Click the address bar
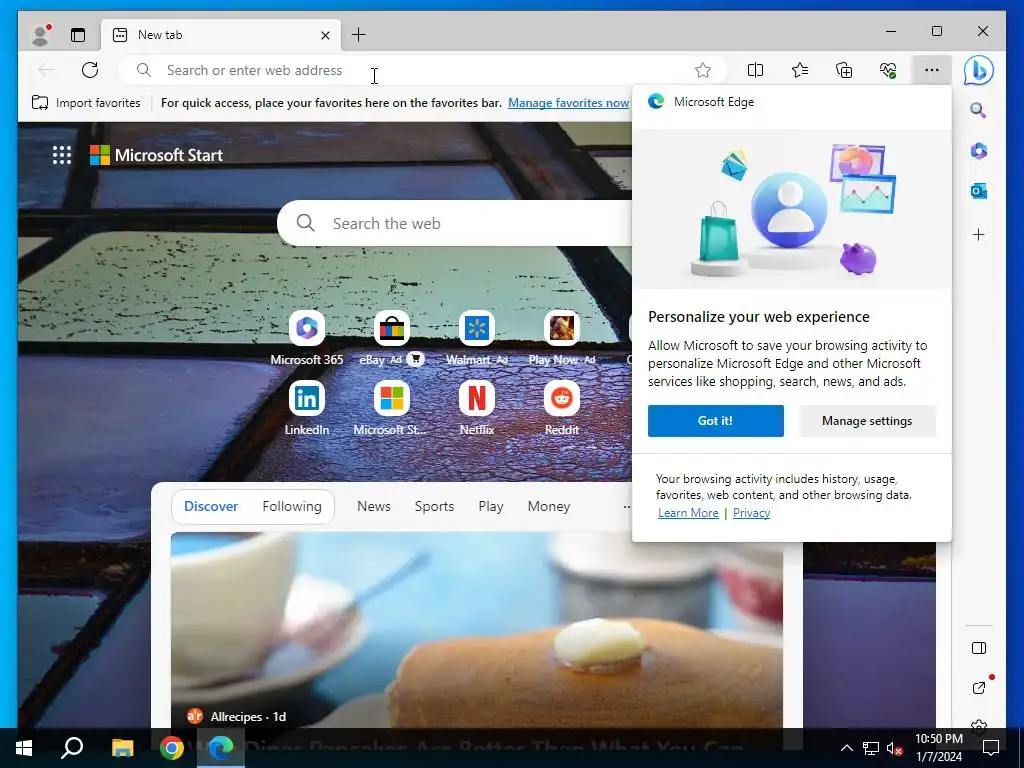Image resolution: width=1024 pixels, height=768 pixels. pos(421,70)
